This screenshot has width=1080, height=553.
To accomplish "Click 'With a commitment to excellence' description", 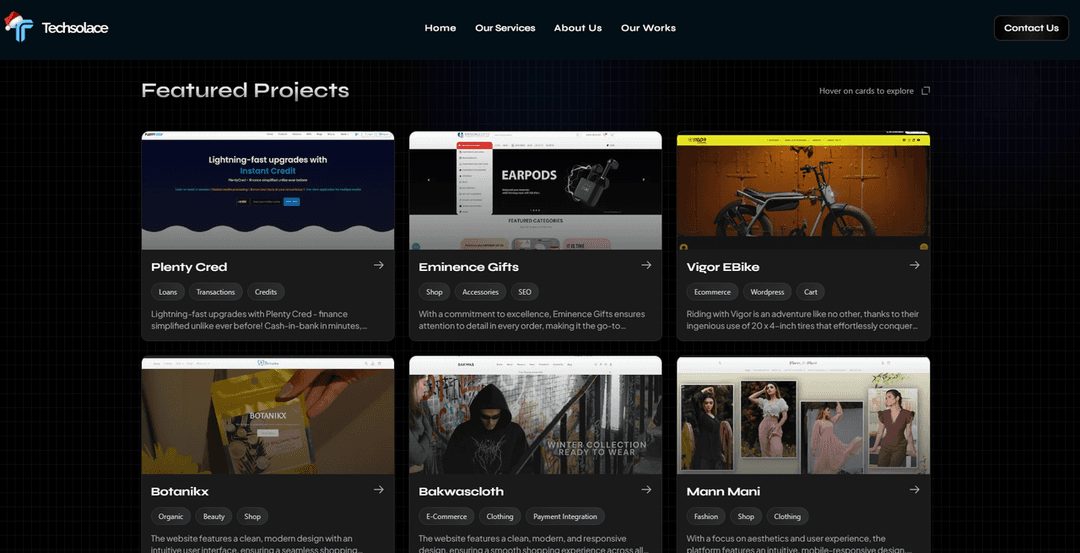I will click(x=532, y=320).
